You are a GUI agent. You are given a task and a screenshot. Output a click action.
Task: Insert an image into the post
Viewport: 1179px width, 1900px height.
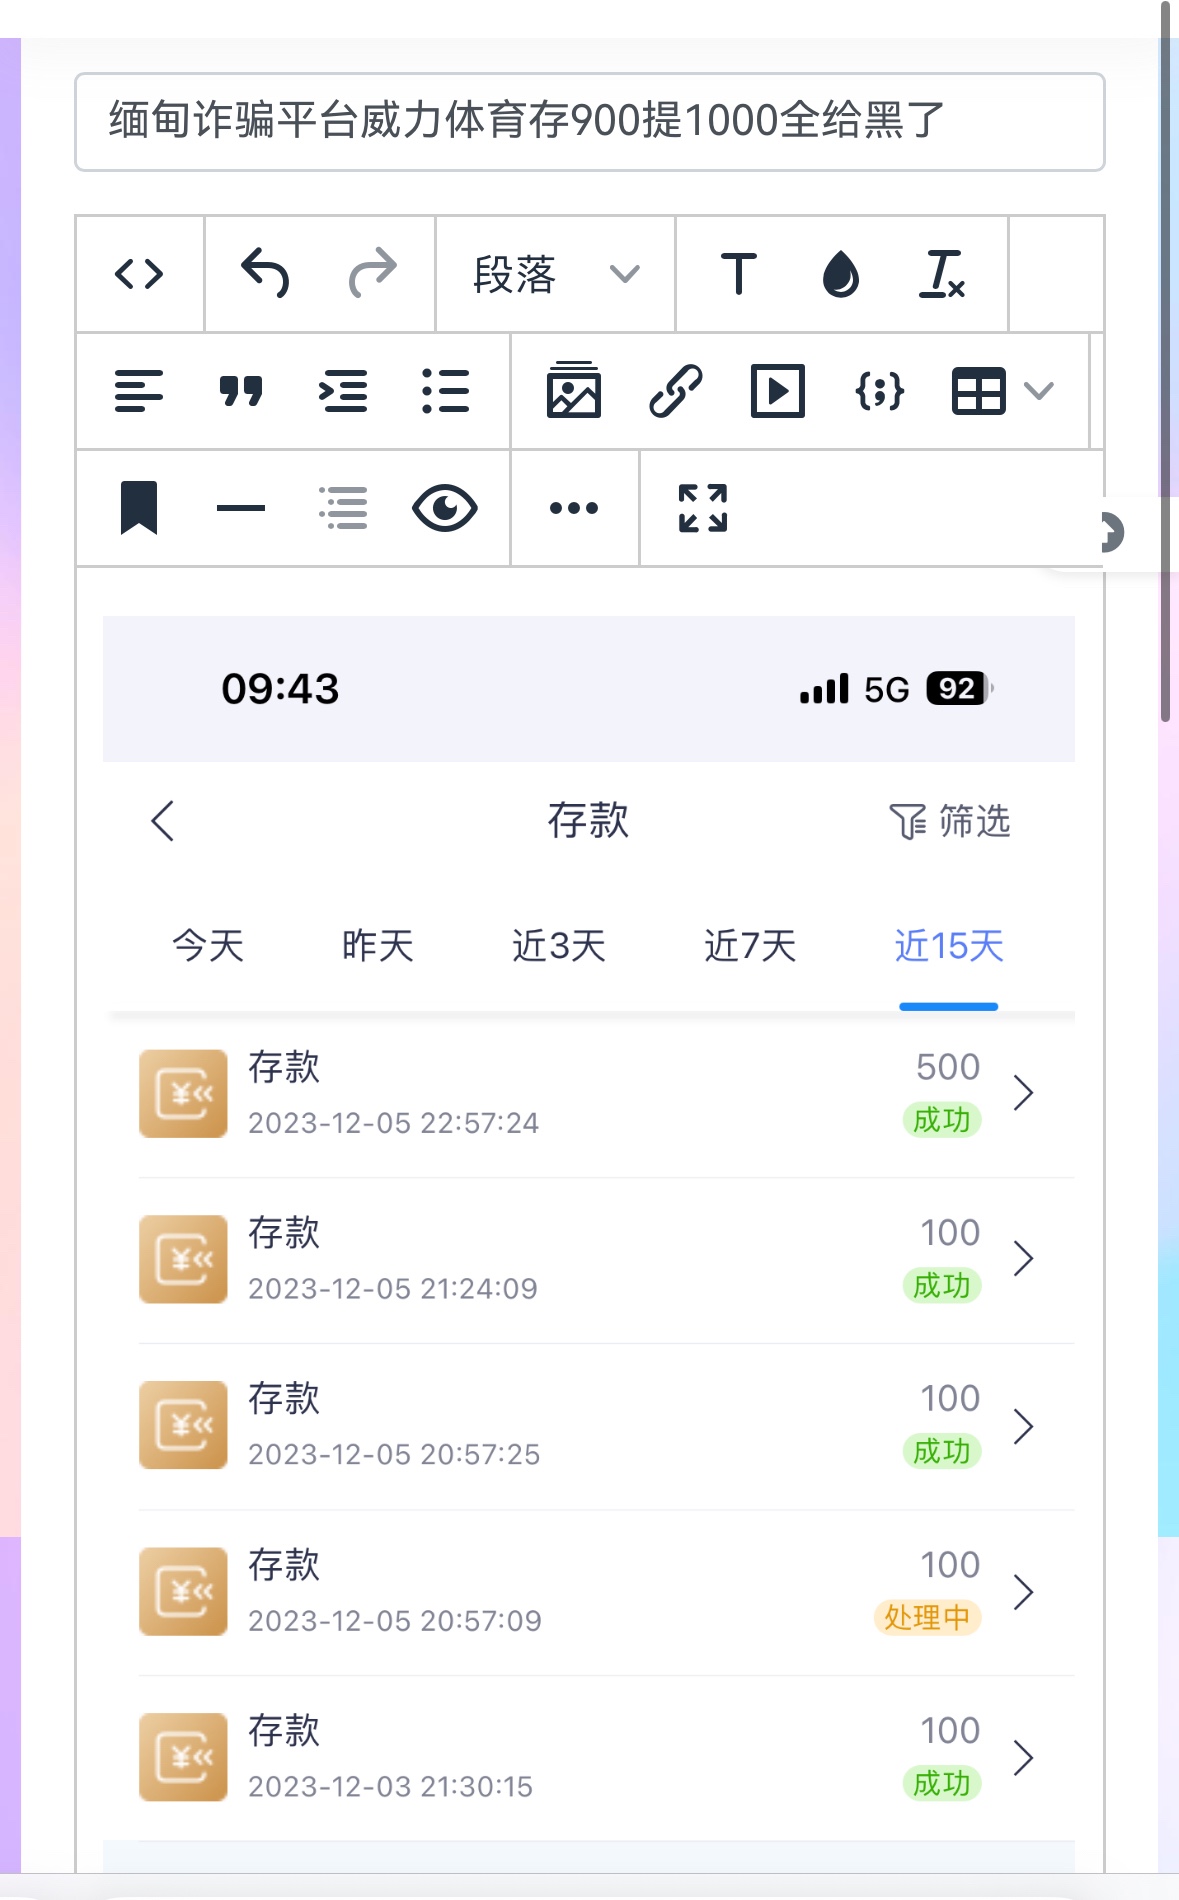click(574, 391)
